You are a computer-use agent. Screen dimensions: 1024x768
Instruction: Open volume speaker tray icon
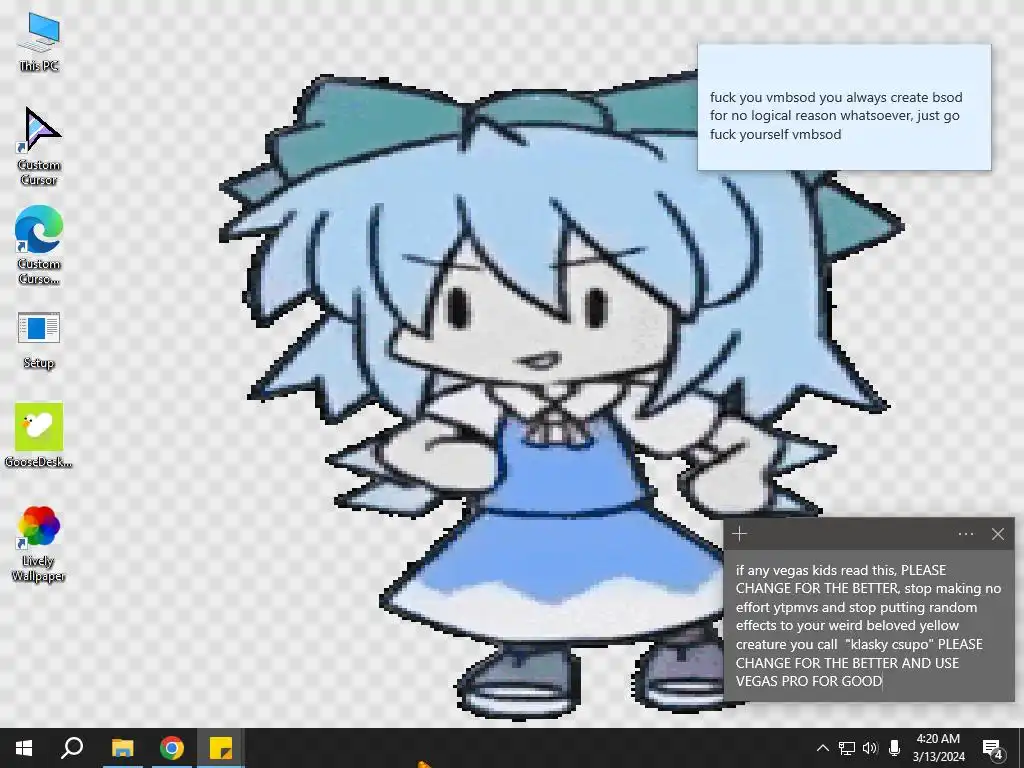pos(870,748)
